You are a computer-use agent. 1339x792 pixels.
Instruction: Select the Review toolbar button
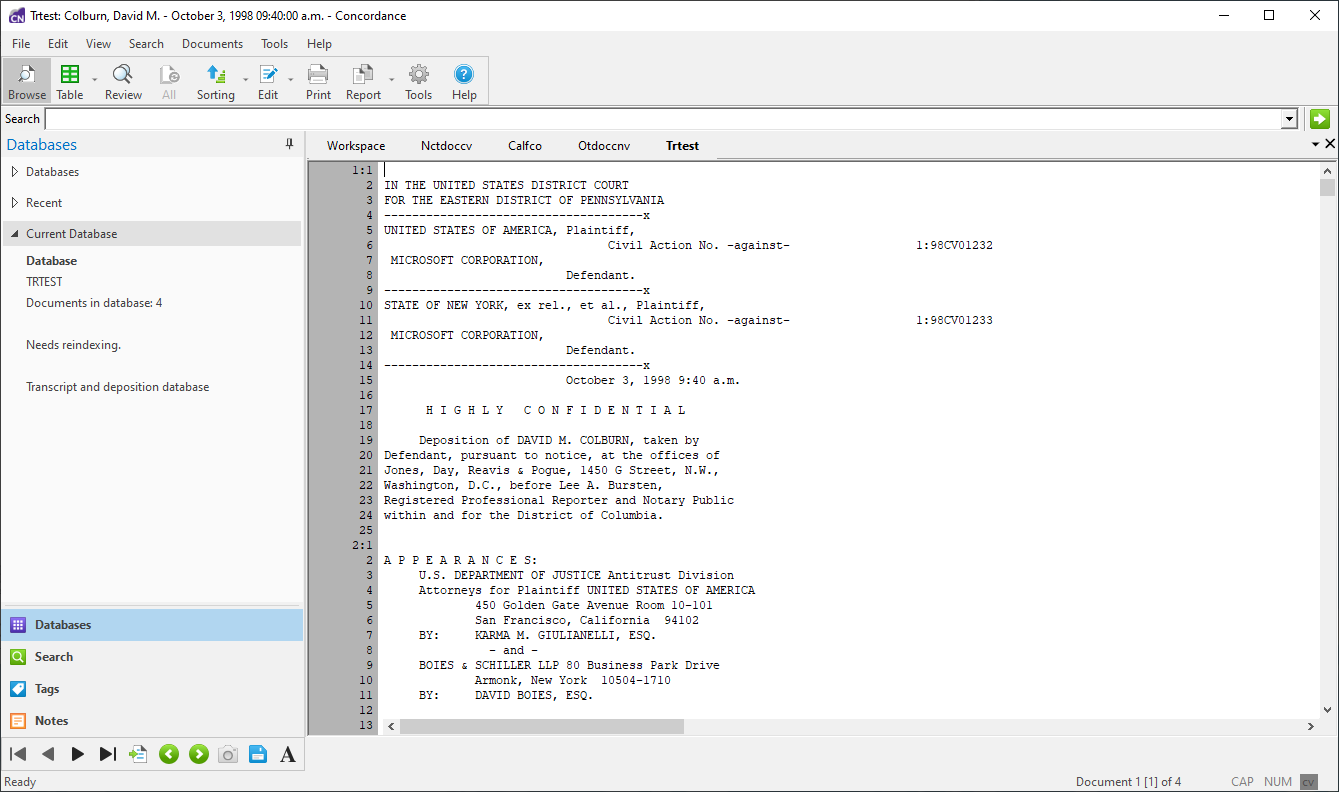(123, 81)
